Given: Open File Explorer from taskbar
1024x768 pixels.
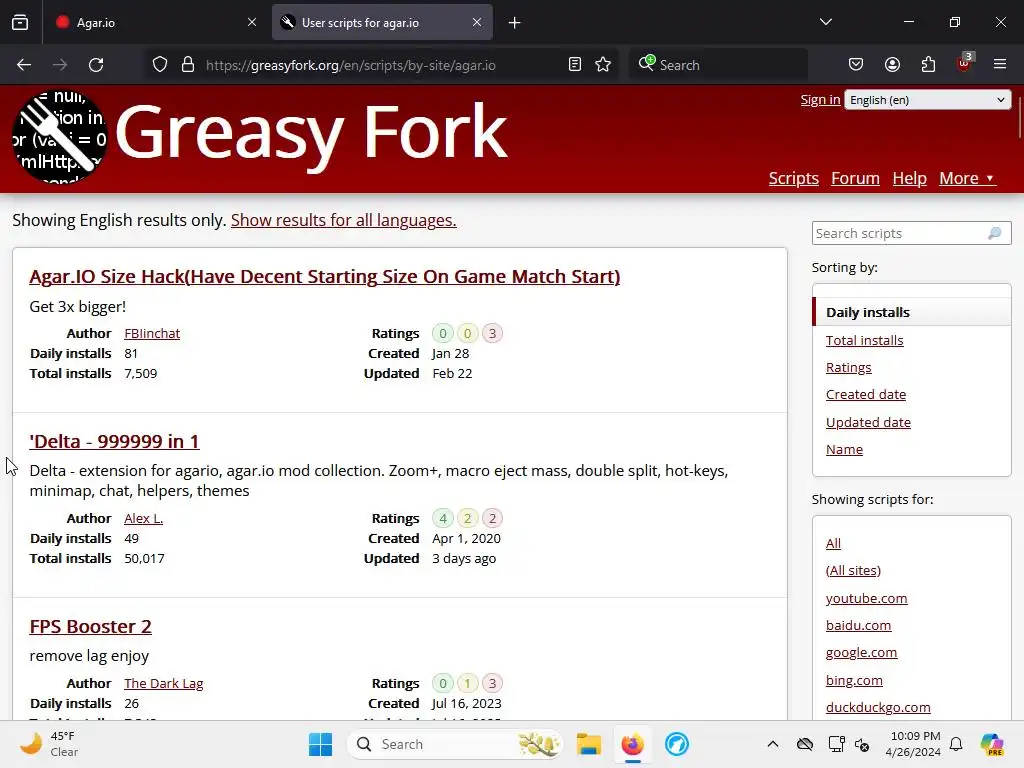Looking at the screenshot, I should [588, 744].
